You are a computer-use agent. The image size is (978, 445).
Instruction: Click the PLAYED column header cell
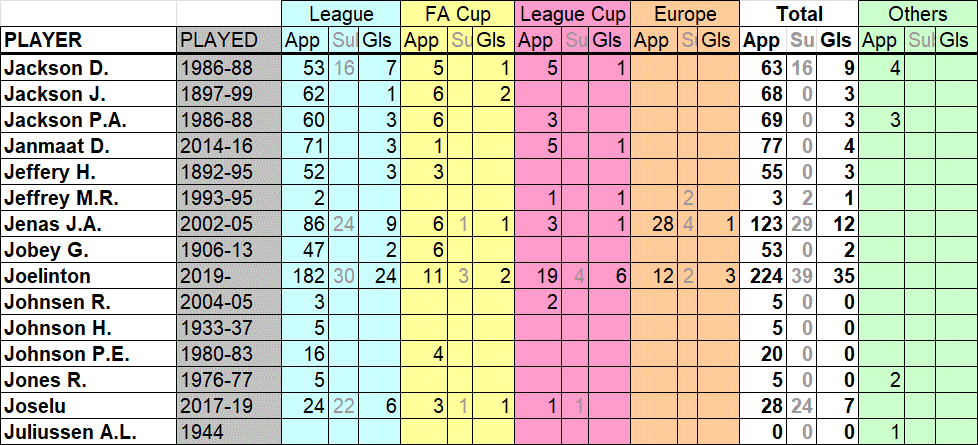click(x=229, y=40)
